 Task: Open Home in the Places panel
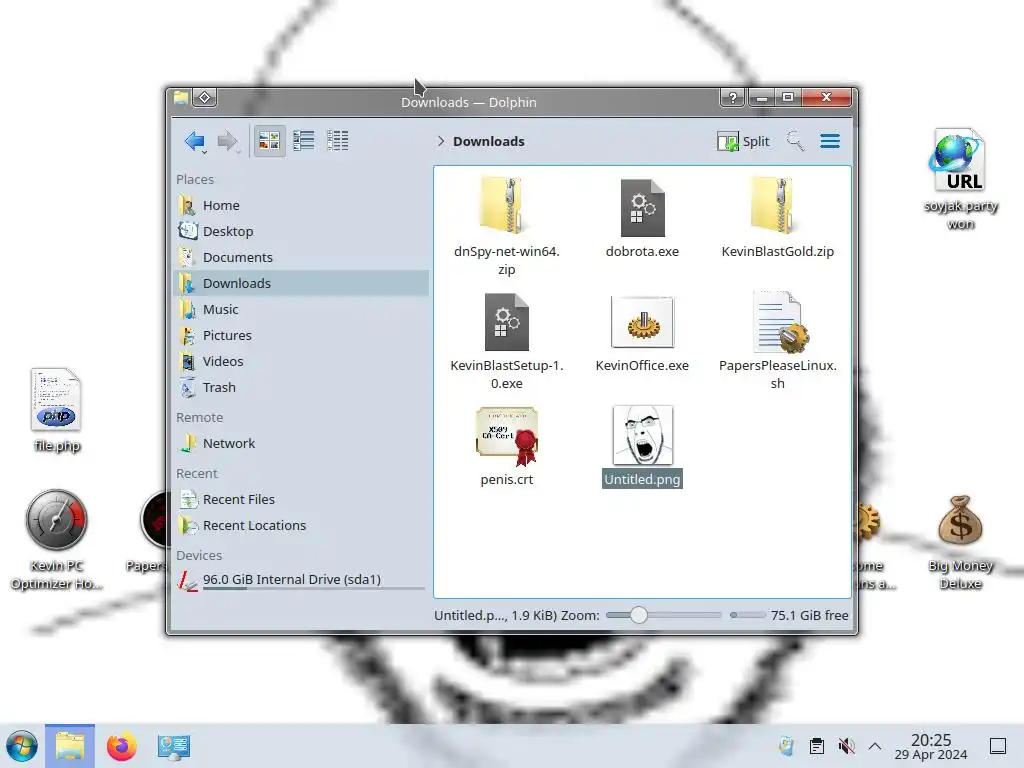click(x=302, y=205)
